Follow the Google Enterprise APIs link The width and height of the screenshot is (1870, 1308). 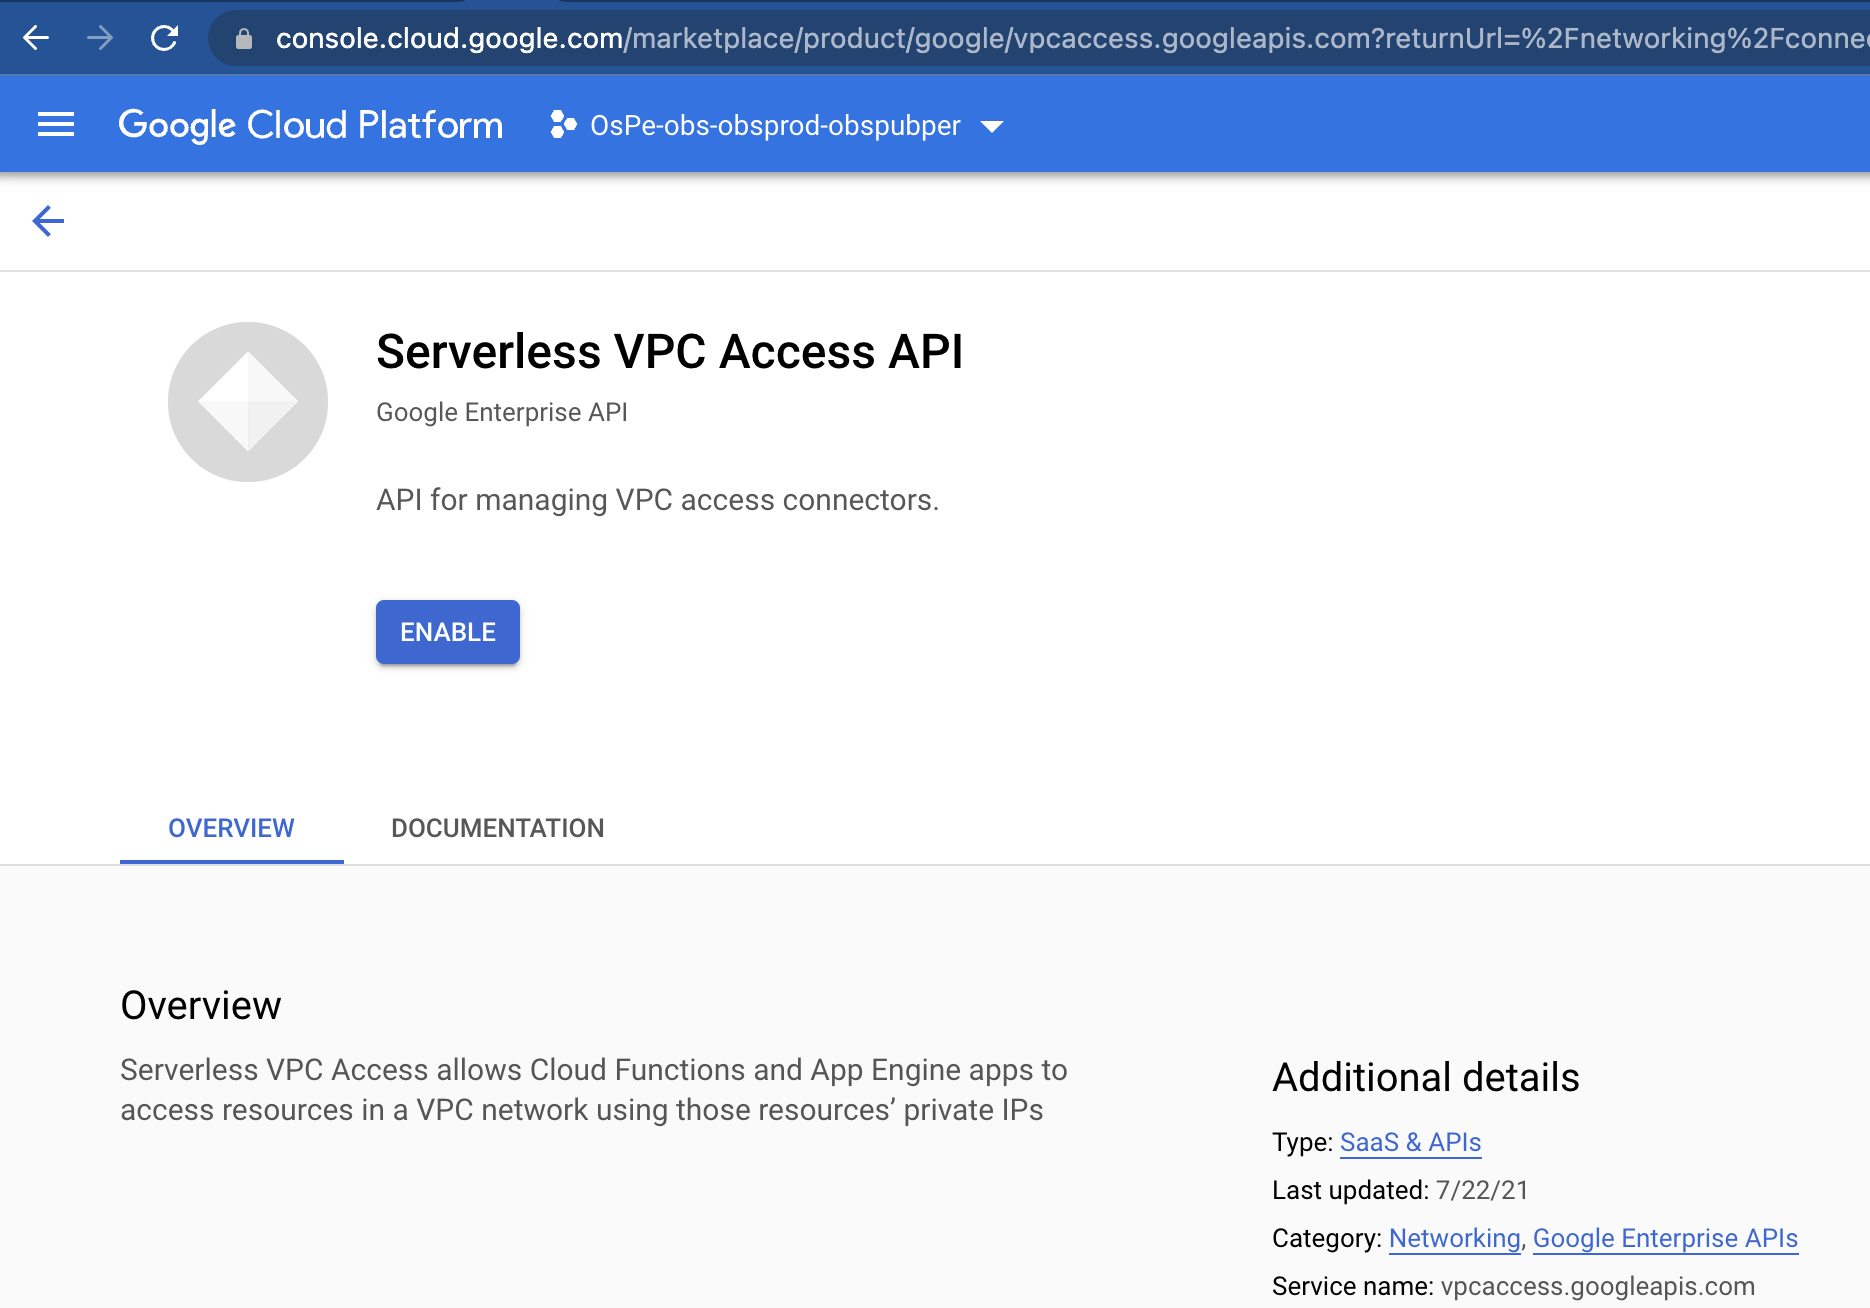(x=1664, y=1238)
